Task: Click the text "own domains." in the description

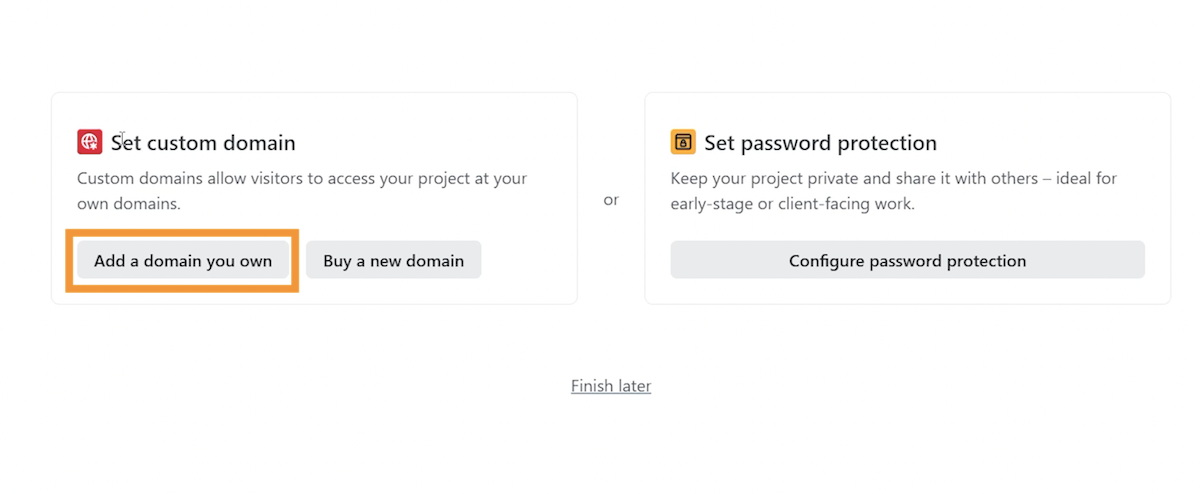Action: tap(129, 203)
